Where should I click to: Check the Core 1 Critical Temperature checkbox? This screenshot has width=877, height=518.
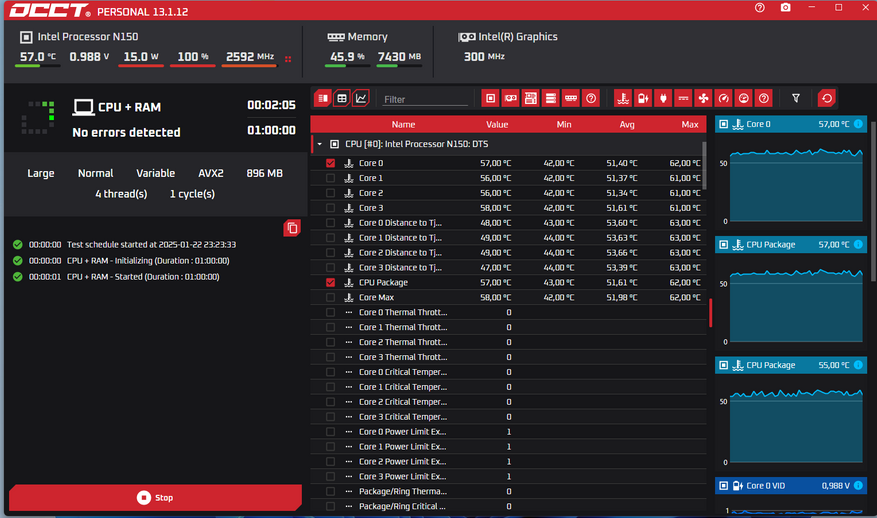[x=331, y=387]
